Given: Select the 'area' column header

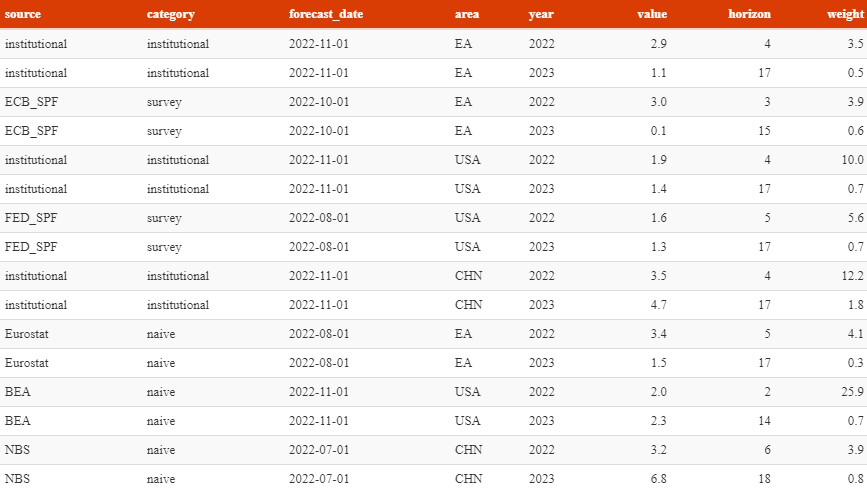Looking at the screenshot, I should 467,14.
